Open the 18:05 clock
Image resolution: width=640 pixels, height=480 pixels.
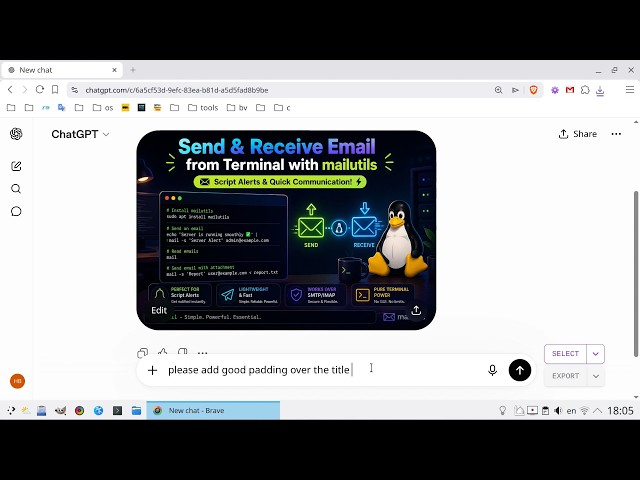point(620,411)
